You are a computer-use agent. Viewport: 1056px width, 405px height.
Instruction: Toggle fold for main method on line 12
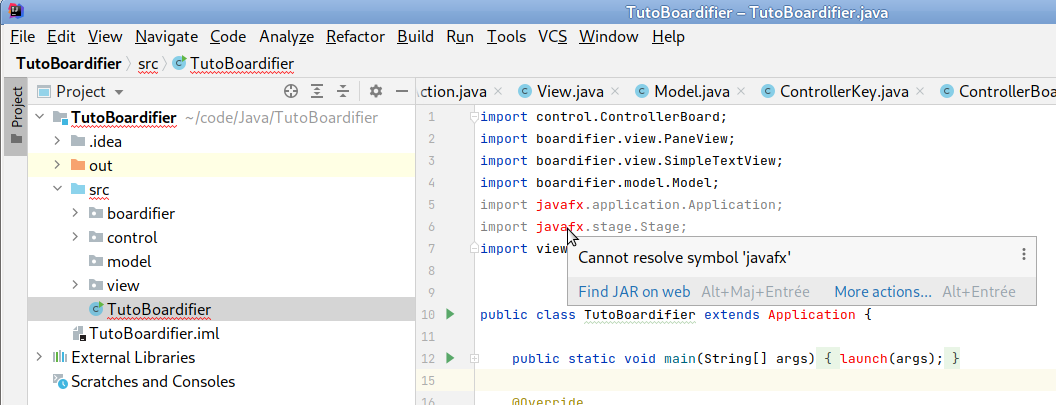(x=475, y=358)
